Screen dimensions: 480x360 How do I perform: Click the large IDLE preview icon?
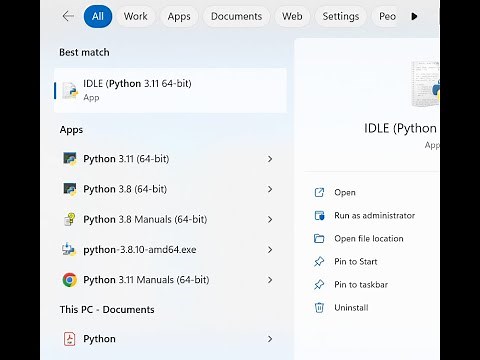pos(426,84)
